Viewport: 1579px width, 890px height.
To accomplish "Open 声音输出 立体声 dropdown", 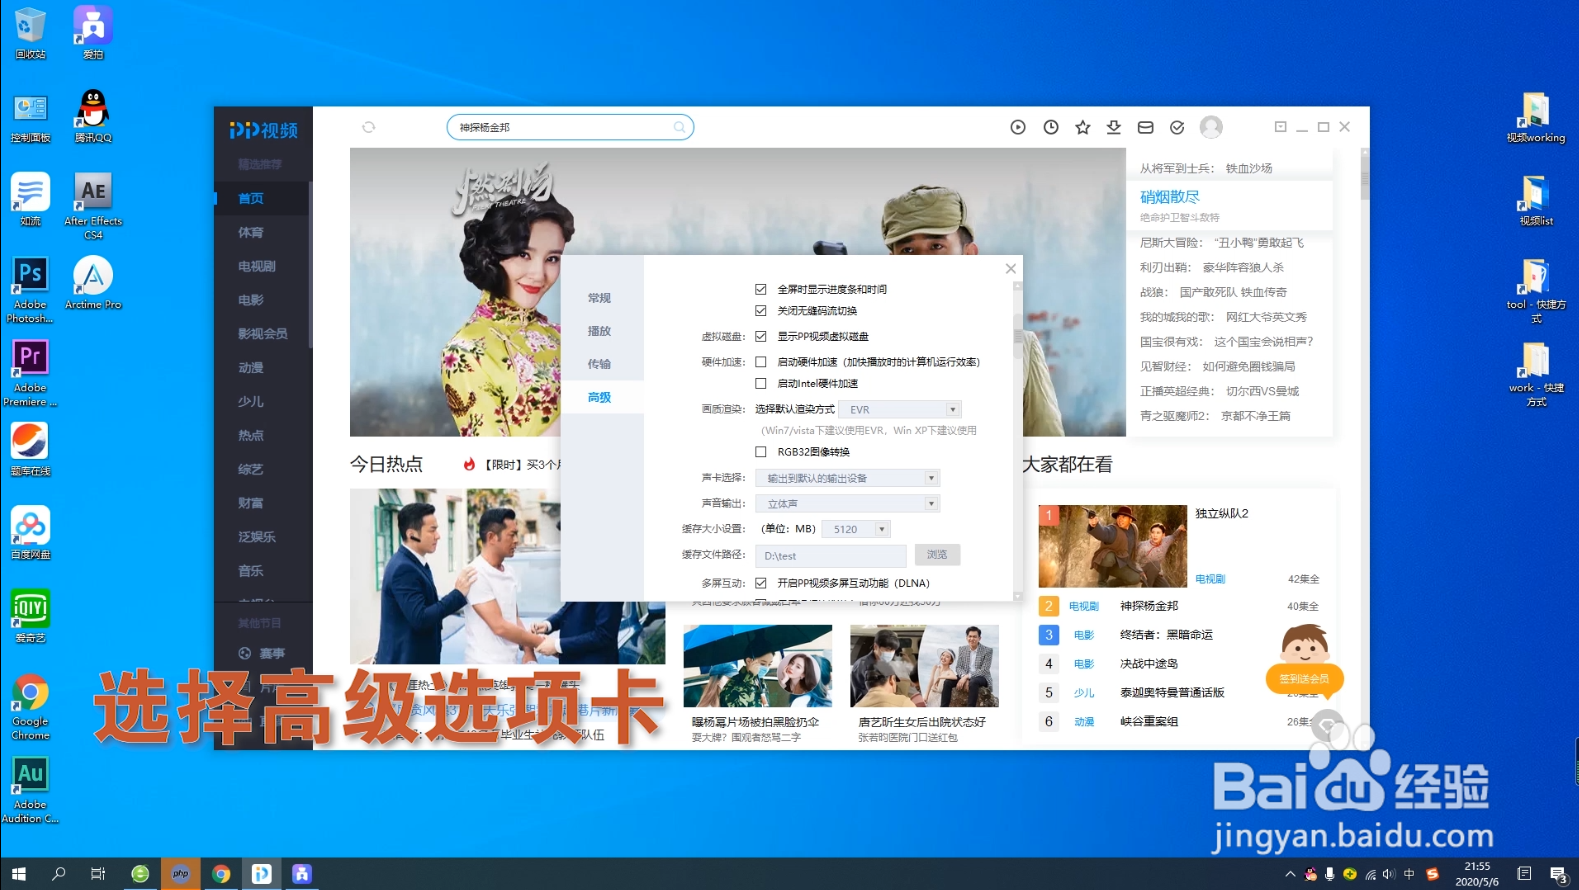I will 848,503.
